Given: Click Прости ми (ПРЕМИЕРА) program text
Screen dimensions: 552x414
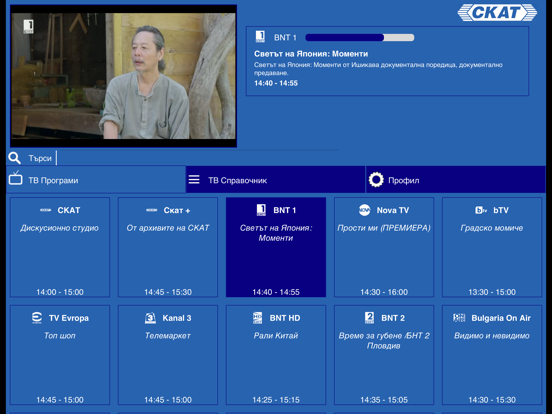Looking at the screenshot, I should [x=384, y=228].
